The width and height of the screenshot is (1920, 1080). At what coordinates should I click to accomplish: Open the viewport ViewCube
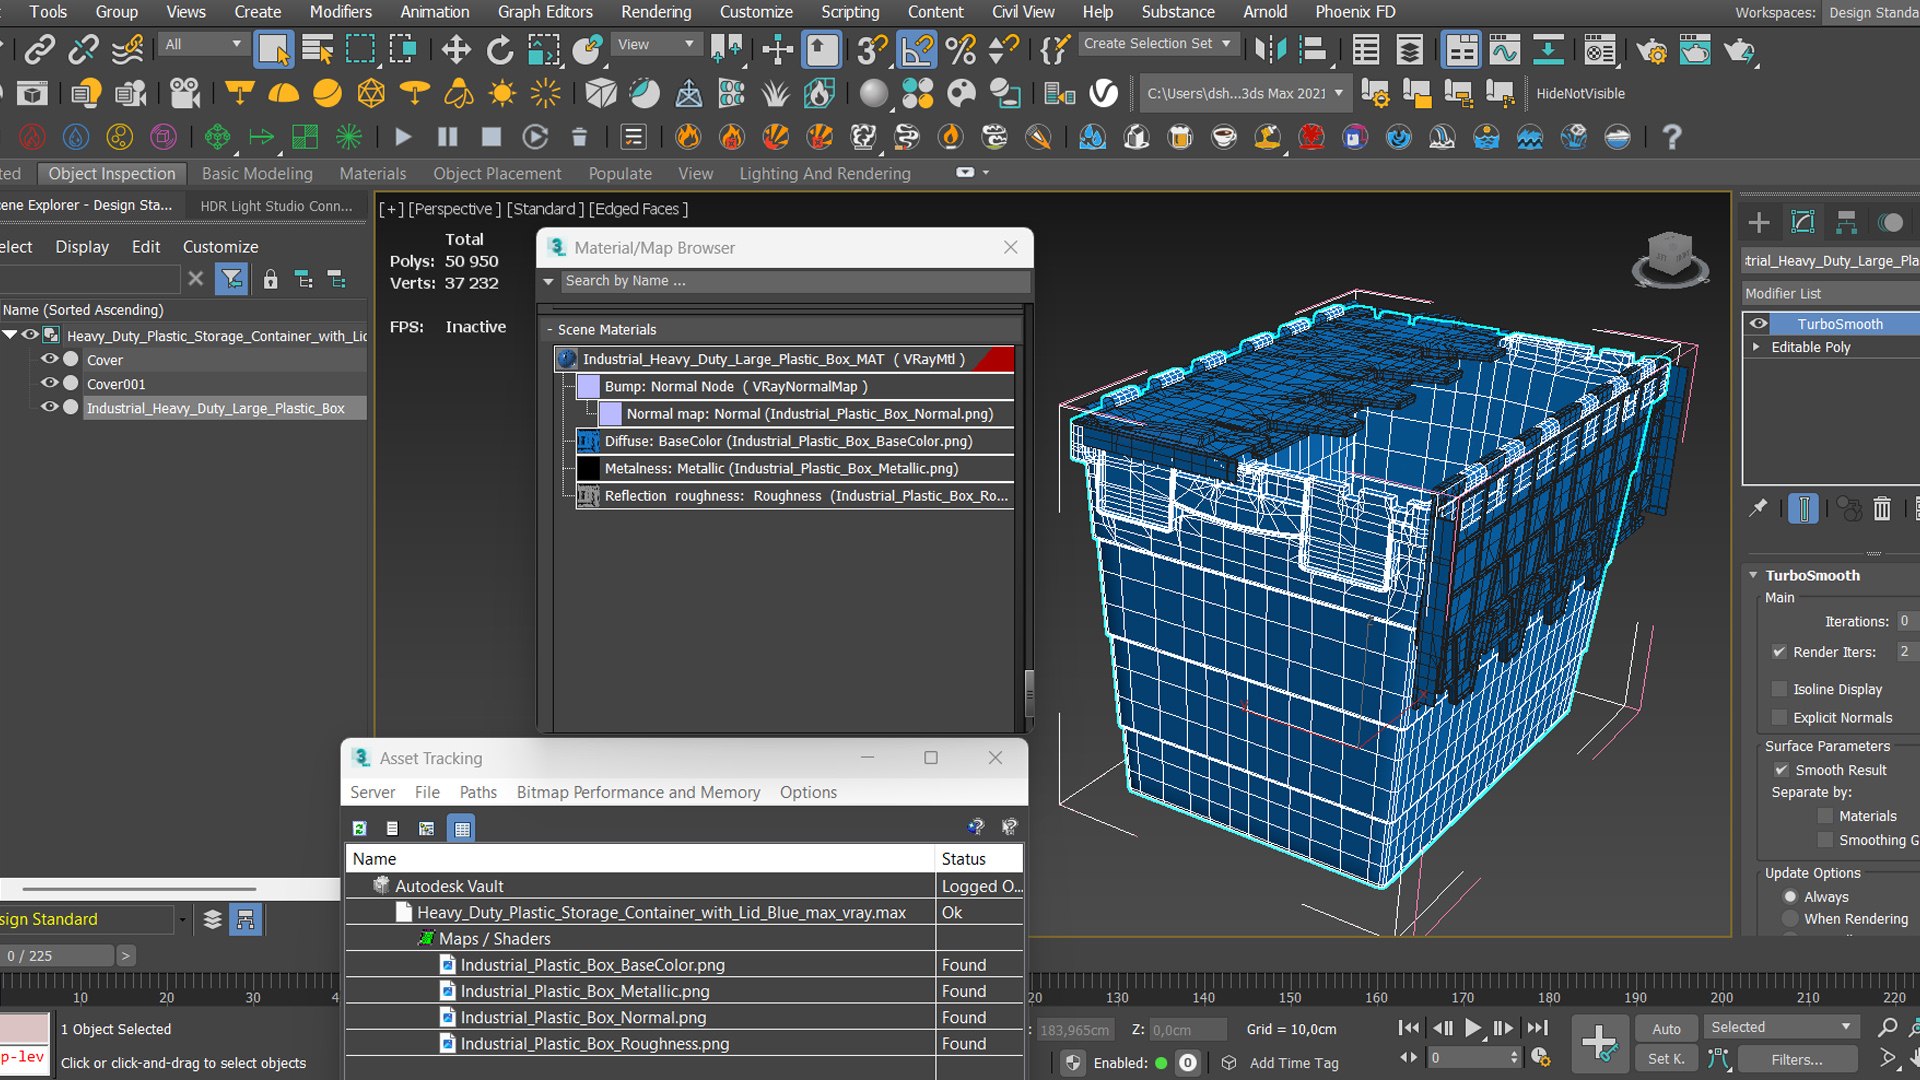point(1669,258)
